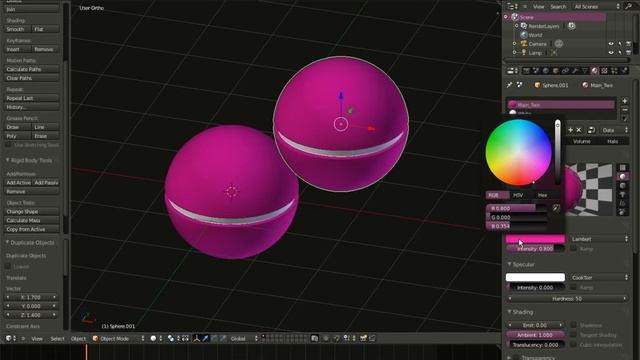Viewport: 640px width, 360px height.
Task: Click the Copy from Active button
Action: click(32, 229)
